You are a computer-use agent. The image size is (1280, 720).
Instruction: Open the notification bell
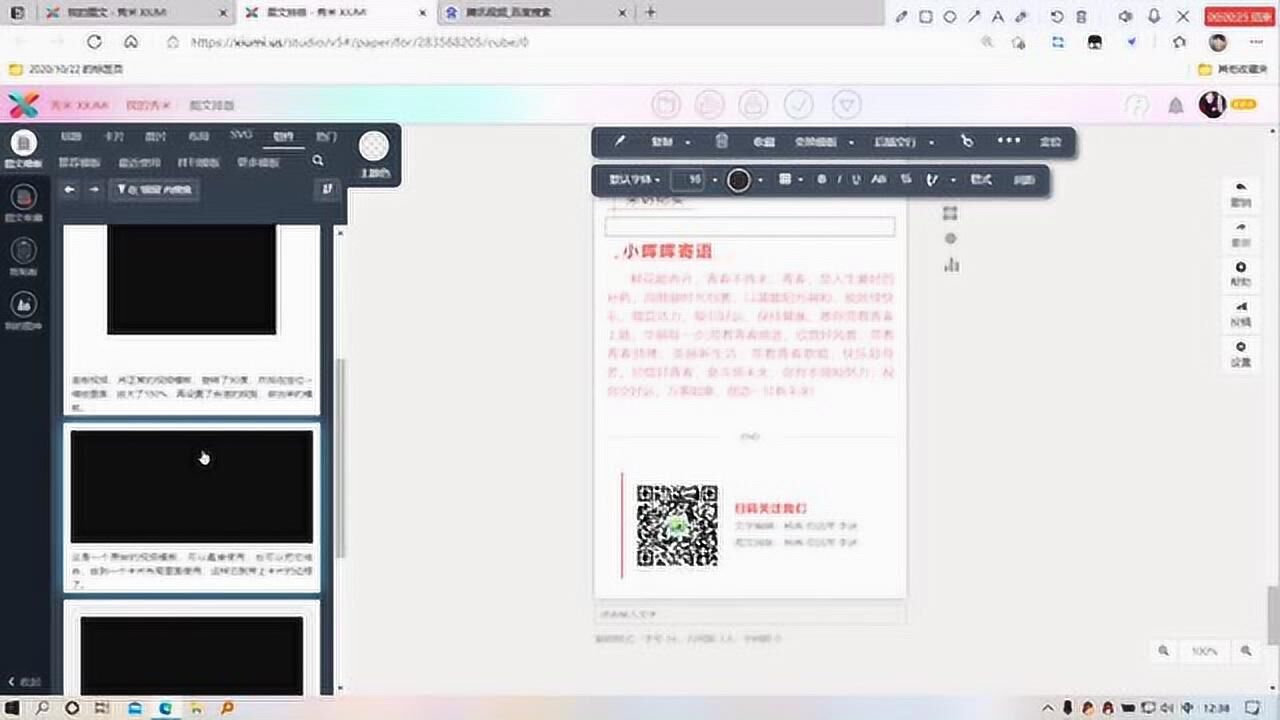1176,105
